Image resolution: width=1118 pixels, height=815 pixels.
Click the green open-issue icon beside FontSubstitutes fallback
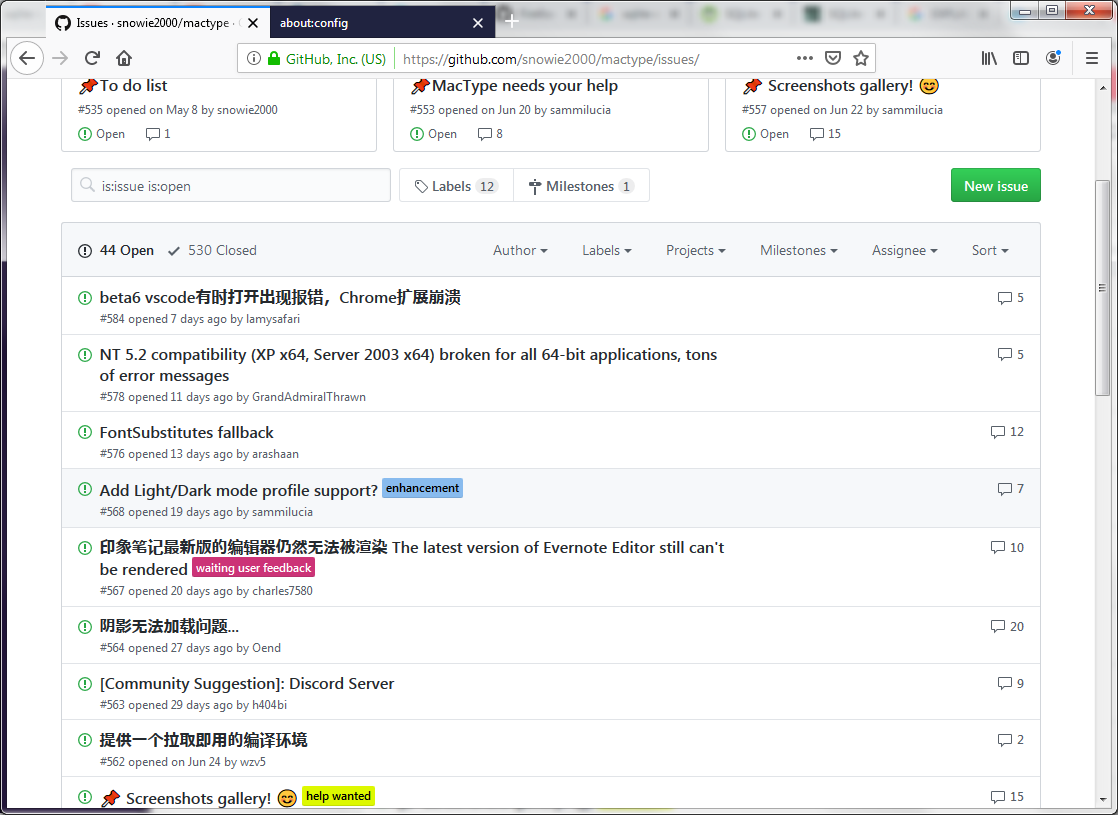(x=85, y=431)
